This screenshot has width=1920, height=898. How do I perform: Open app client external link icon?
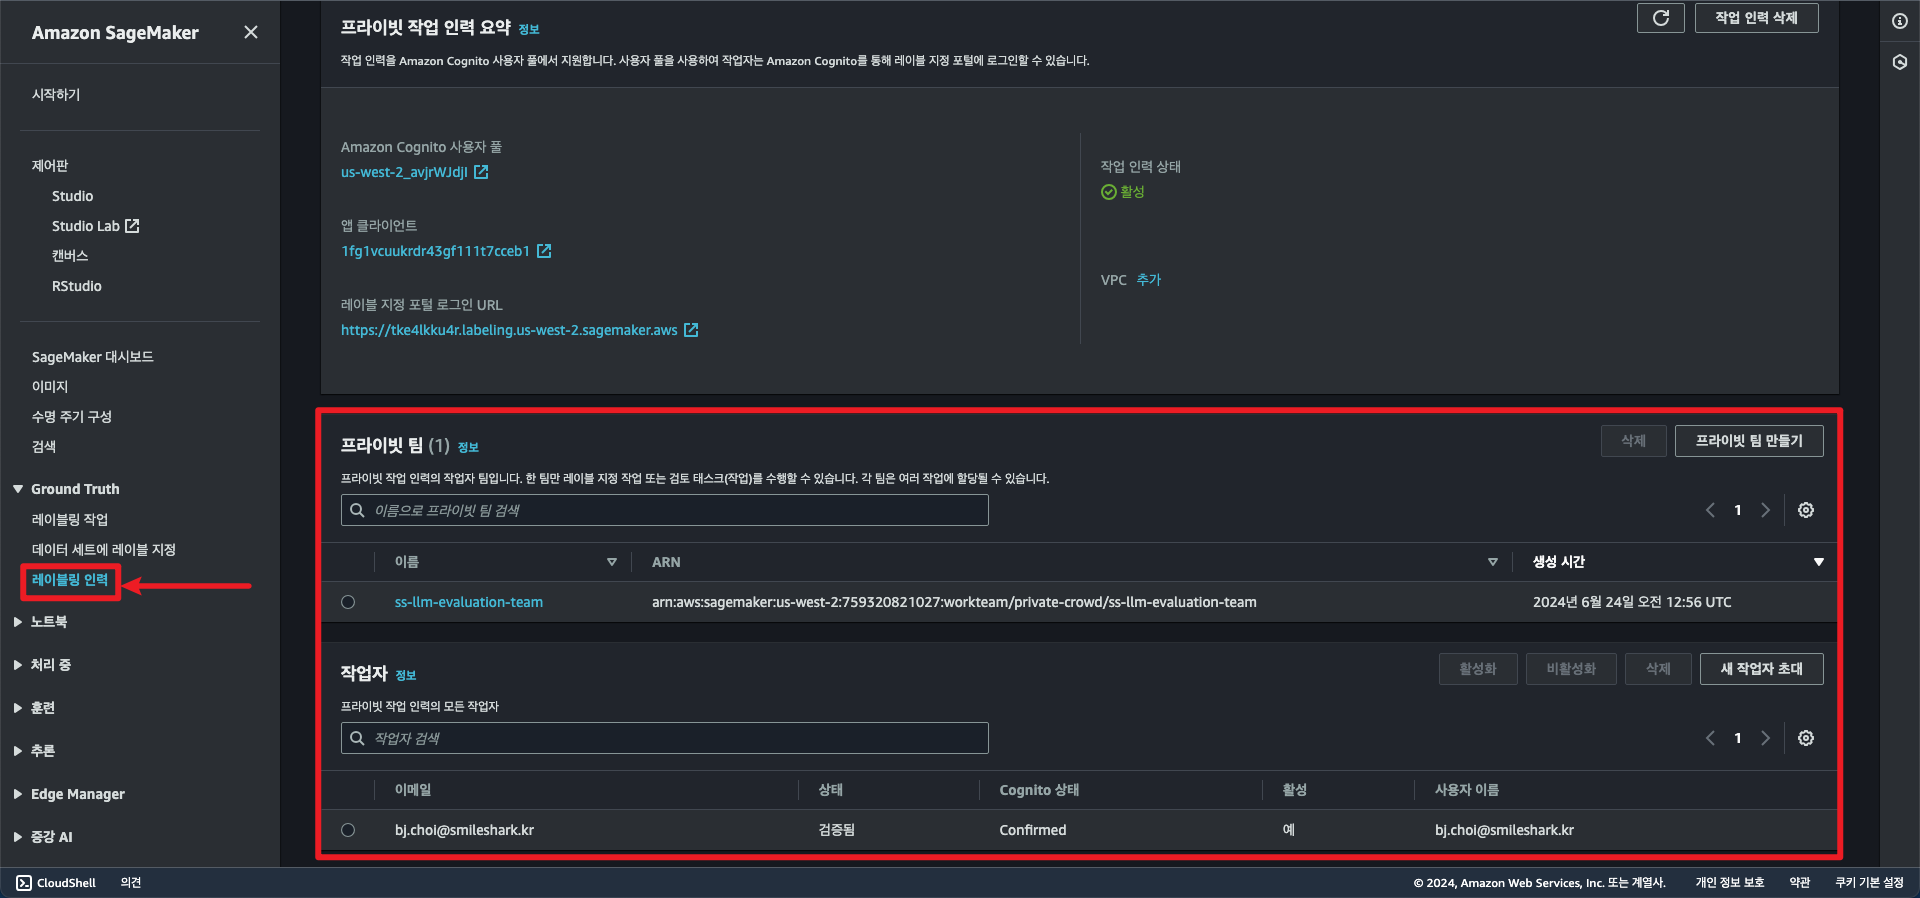[x=544, y=251]
